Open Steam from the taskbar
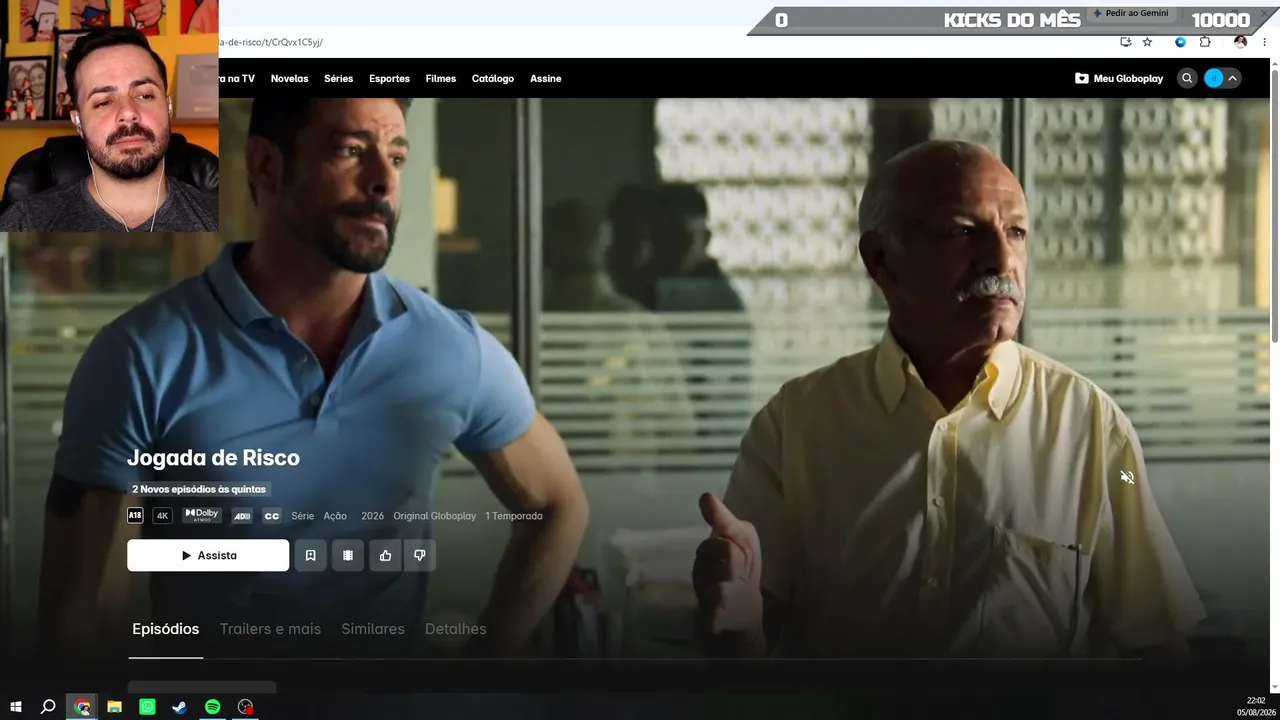Screen dimensions: 1280x720 click(x=179, y=707)
